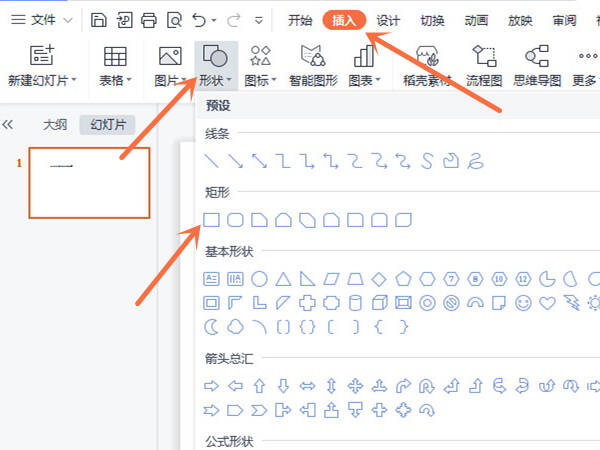The width and height of the screenshot is (600, 450).
Task: Click the print preview icon
Action: pyautogui.click(x=174, y=20)
